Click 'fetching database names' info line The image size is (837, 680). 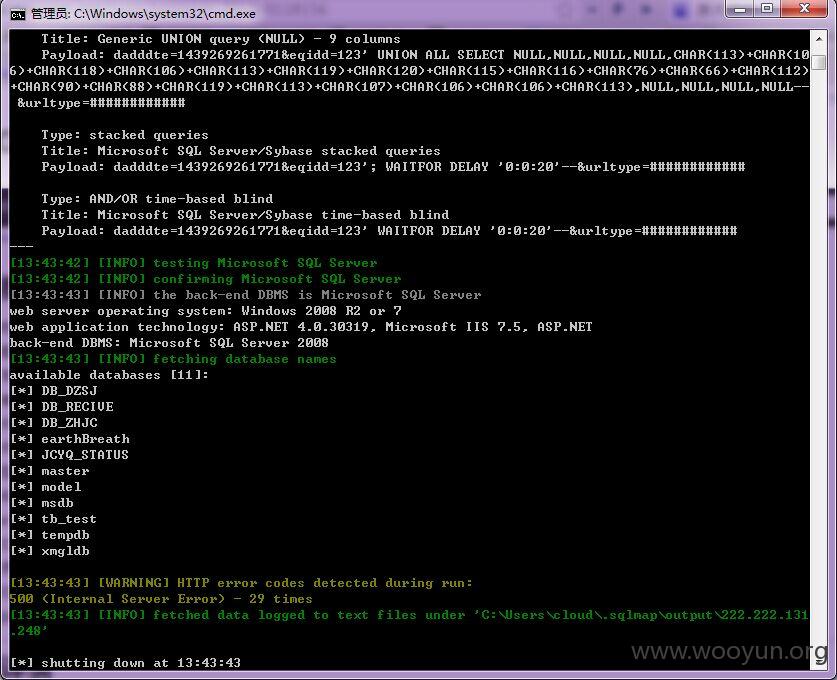click(173, 359)
